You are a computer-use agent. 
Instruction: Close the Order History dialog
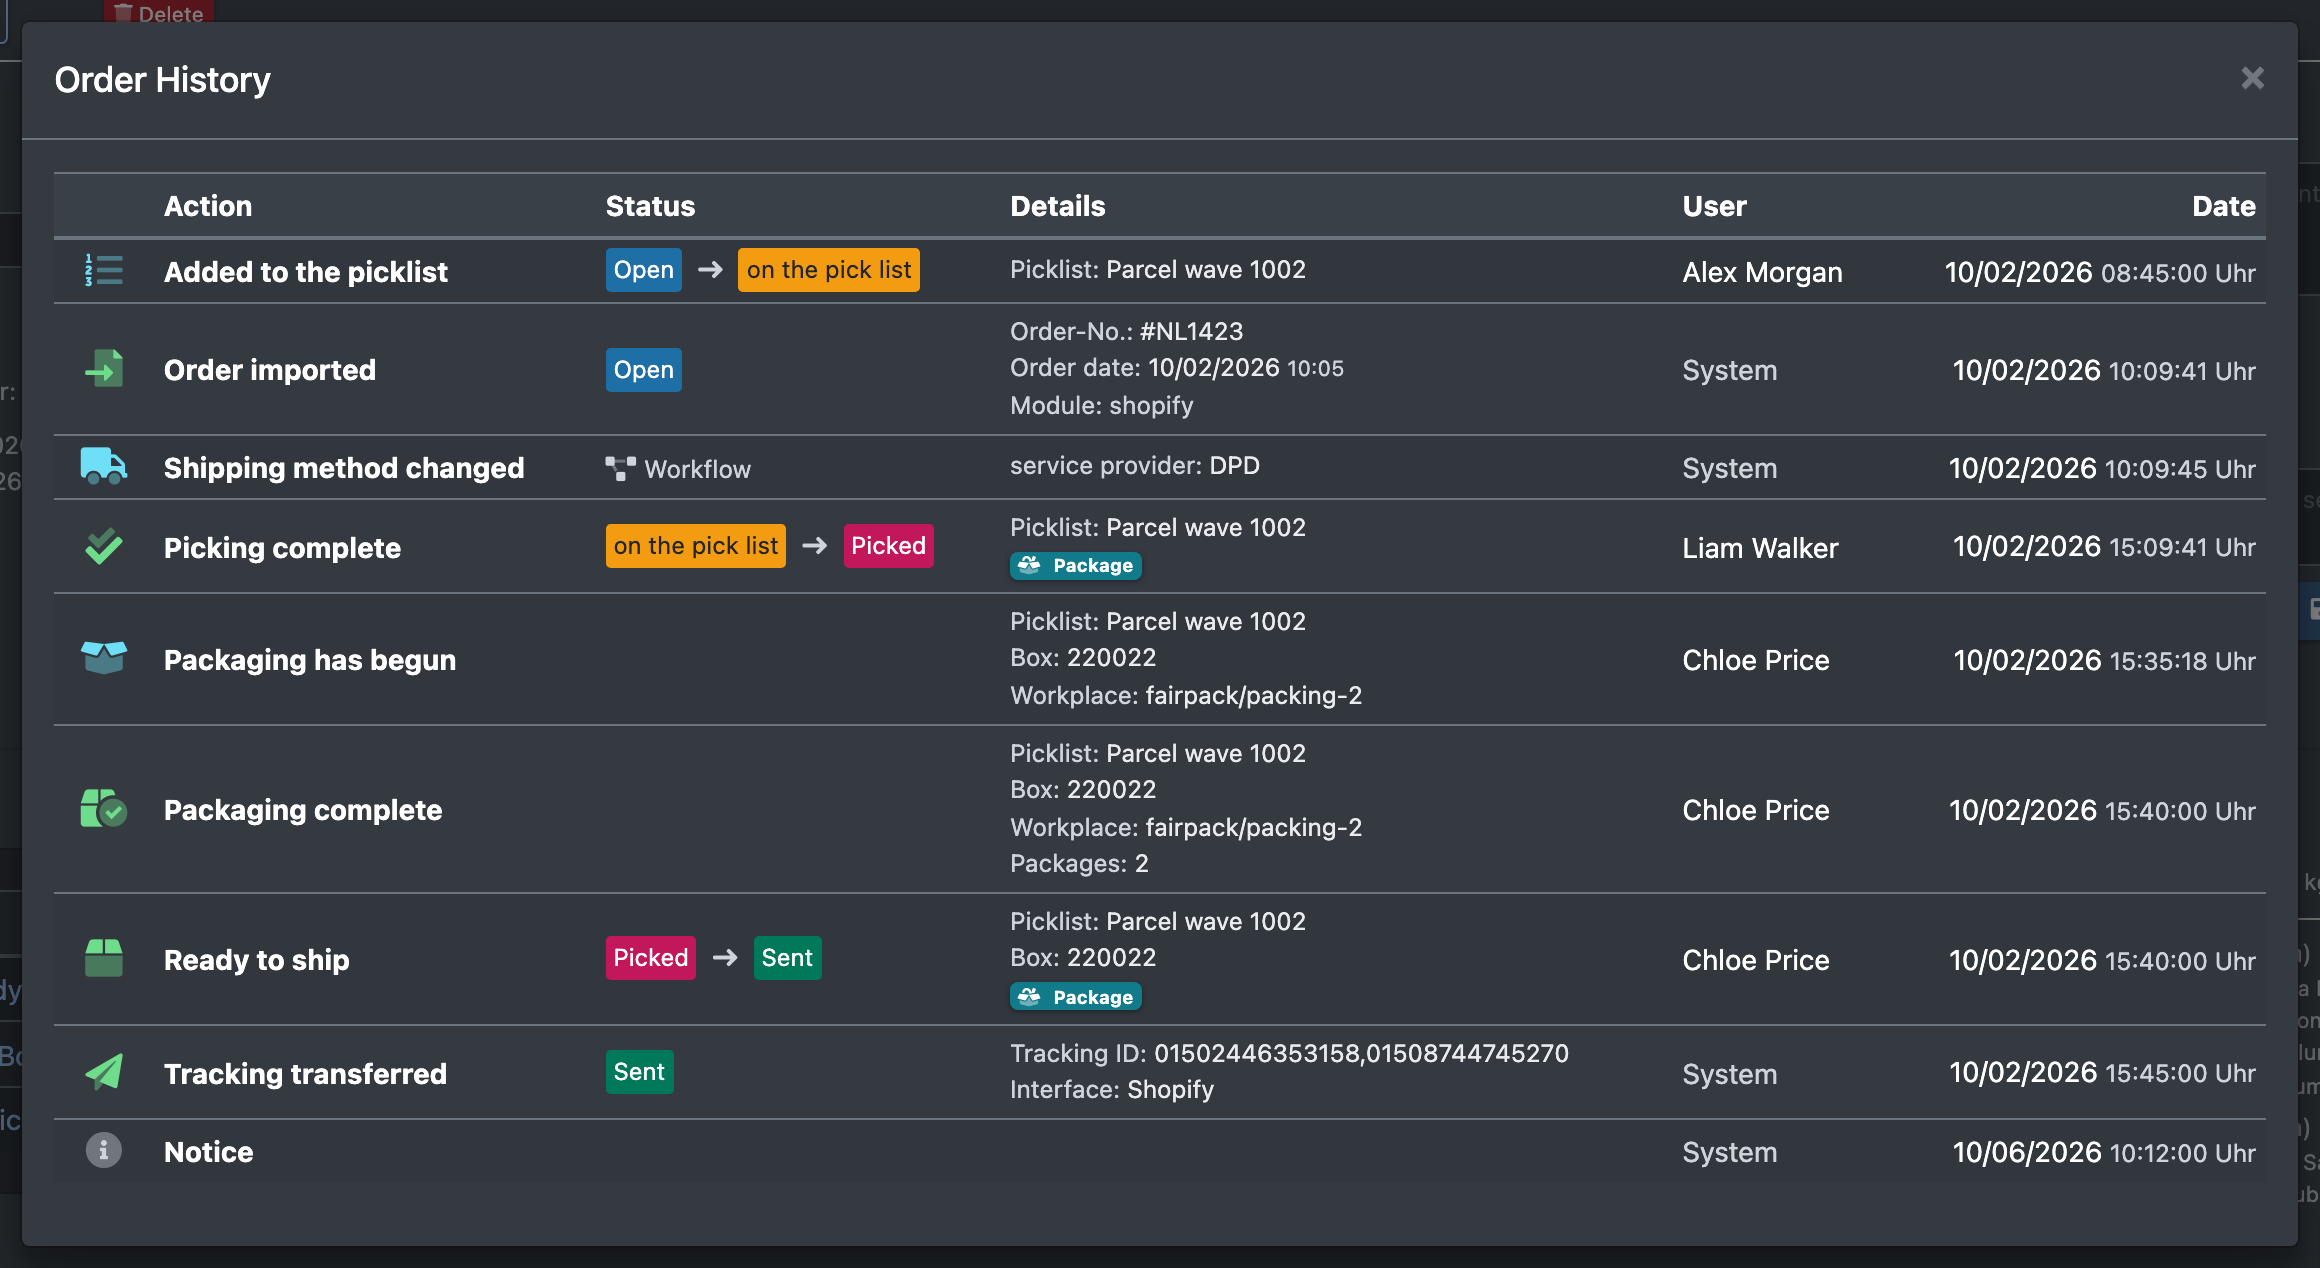pos(2252,78)
